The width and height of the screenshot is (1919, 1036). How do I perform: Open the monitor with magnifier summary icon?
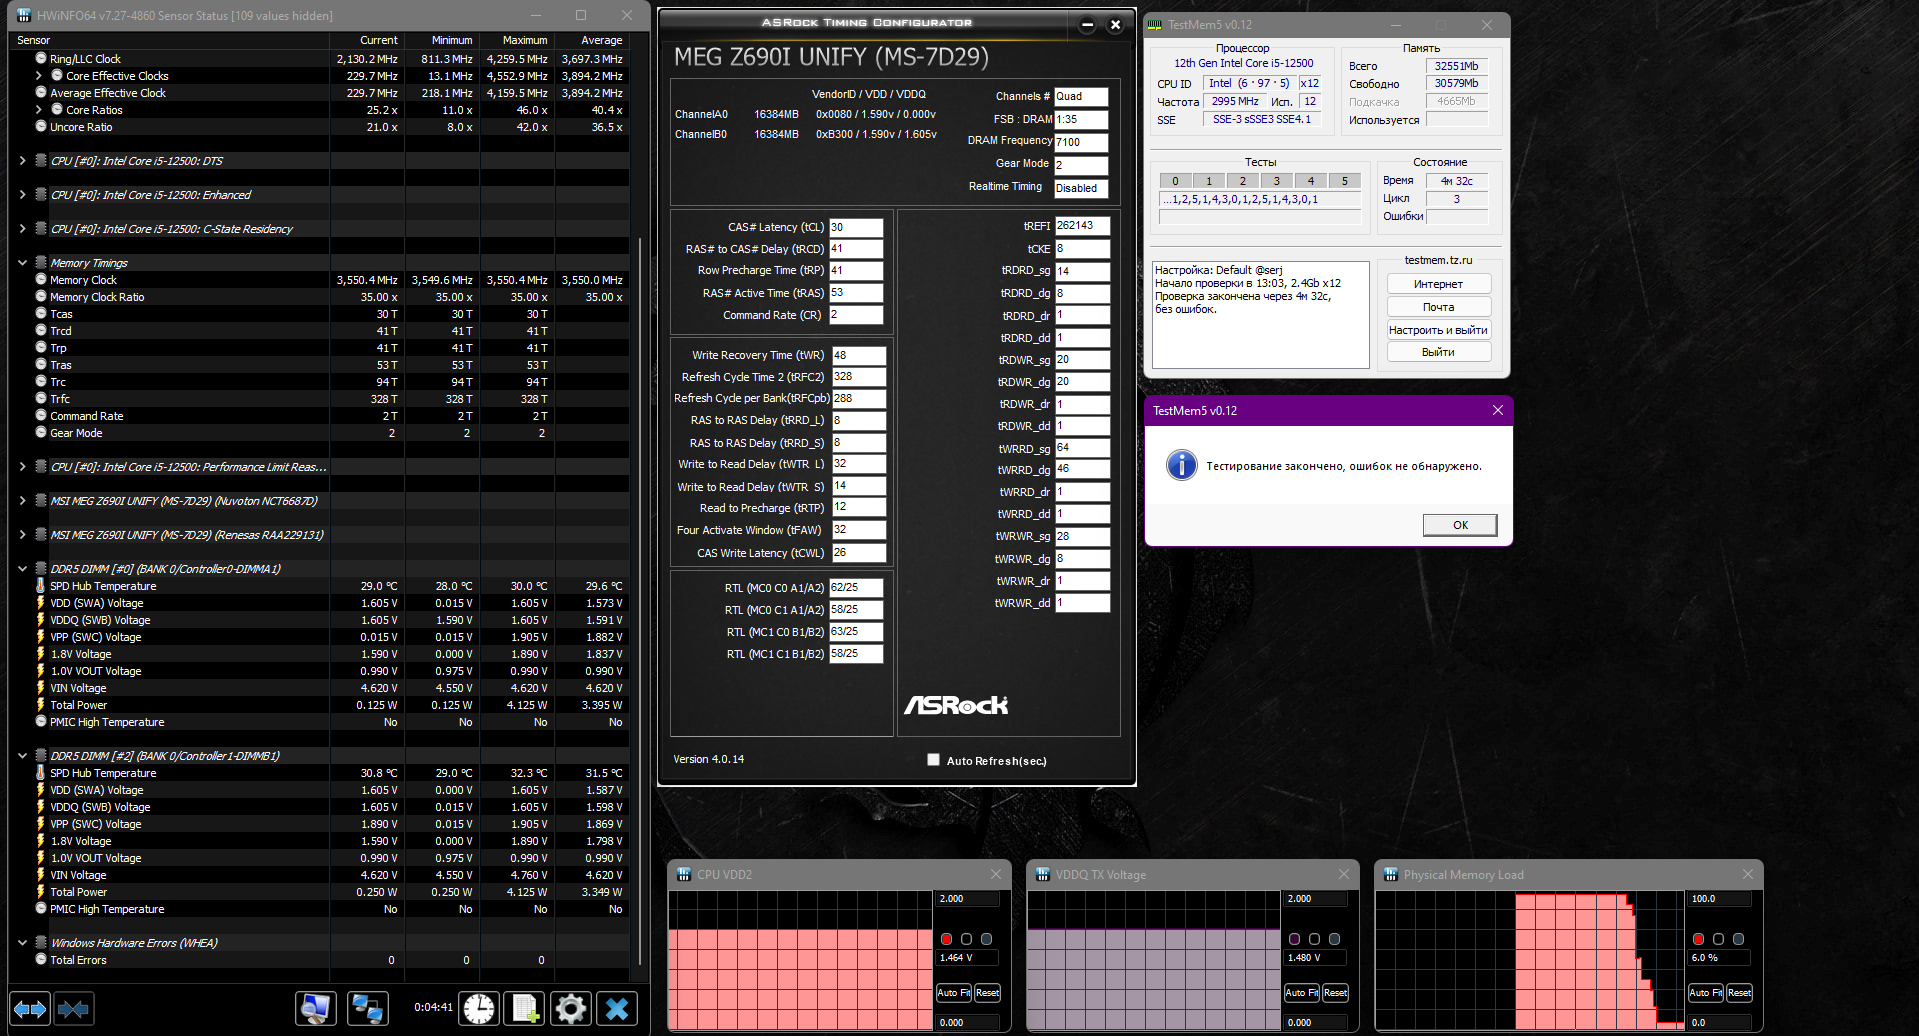[316, 1009]
